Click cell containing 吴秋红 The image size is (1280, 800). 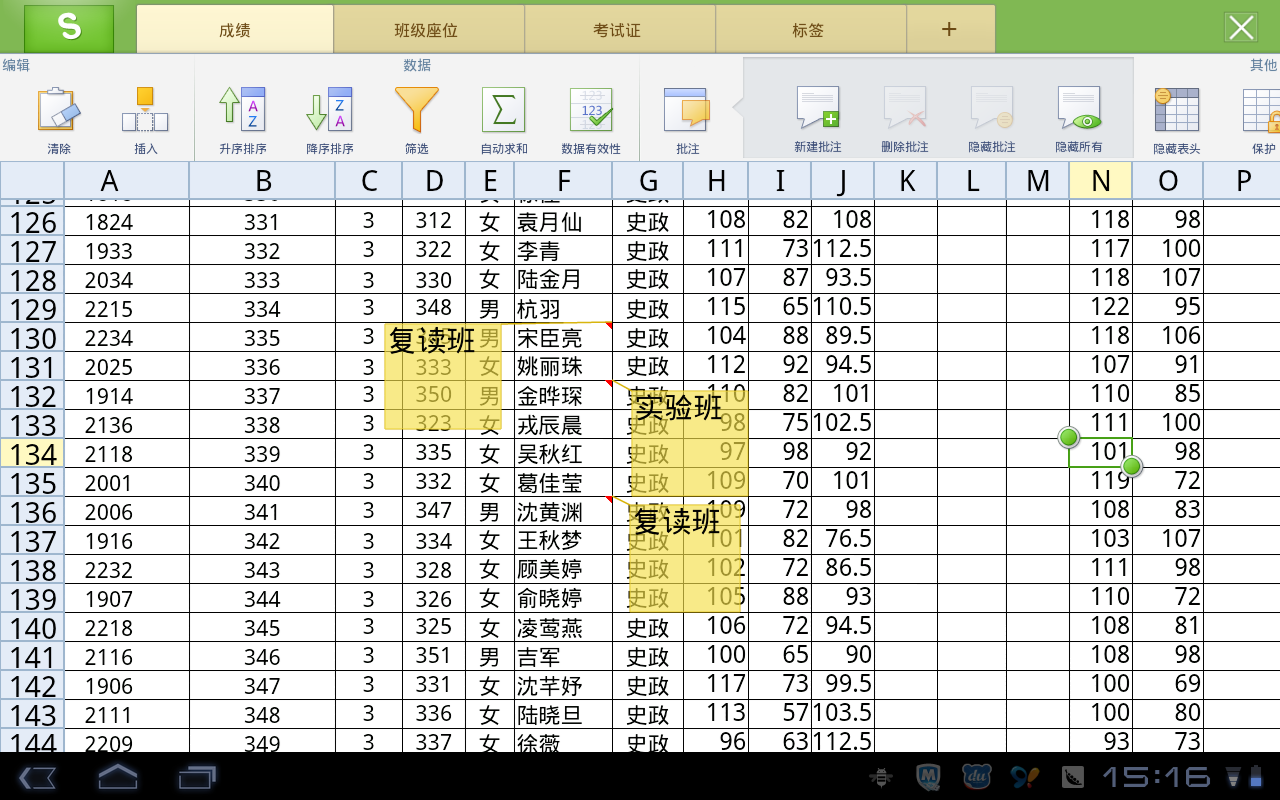[563, 453]
